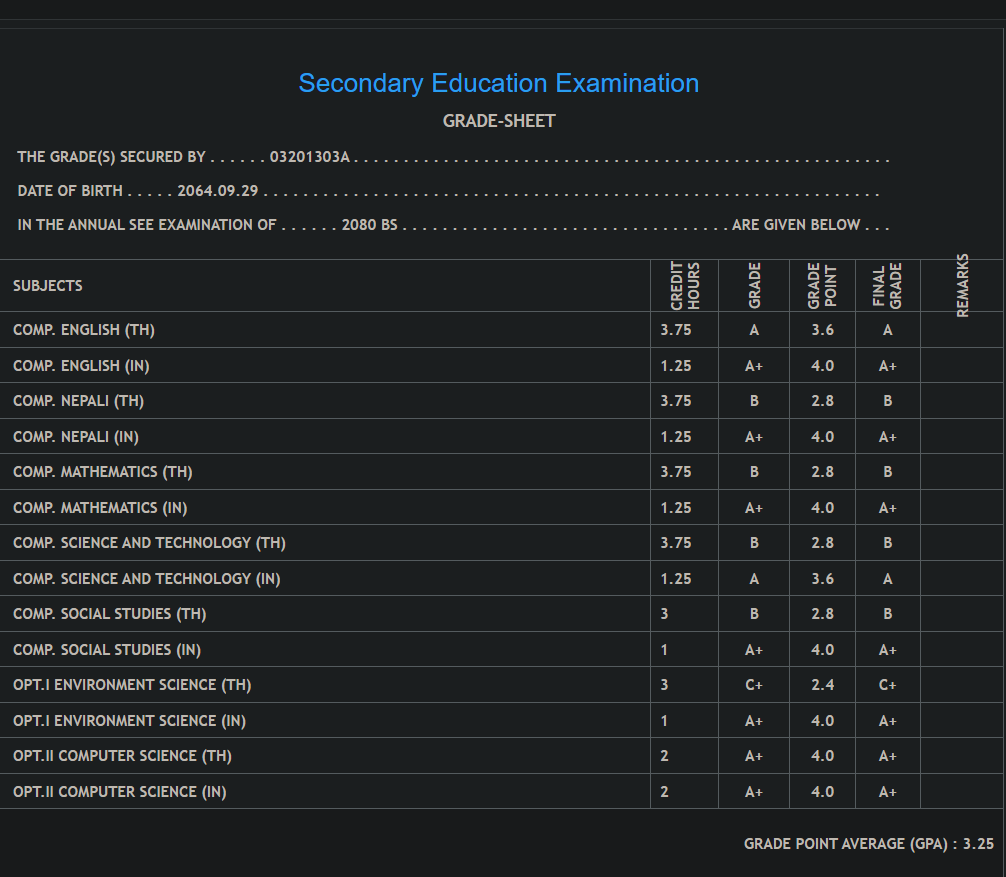Click the exam year 2080 BS
Image resolution: width=1006 pixels, height=877 pixels.
click(x=369, y=225)
